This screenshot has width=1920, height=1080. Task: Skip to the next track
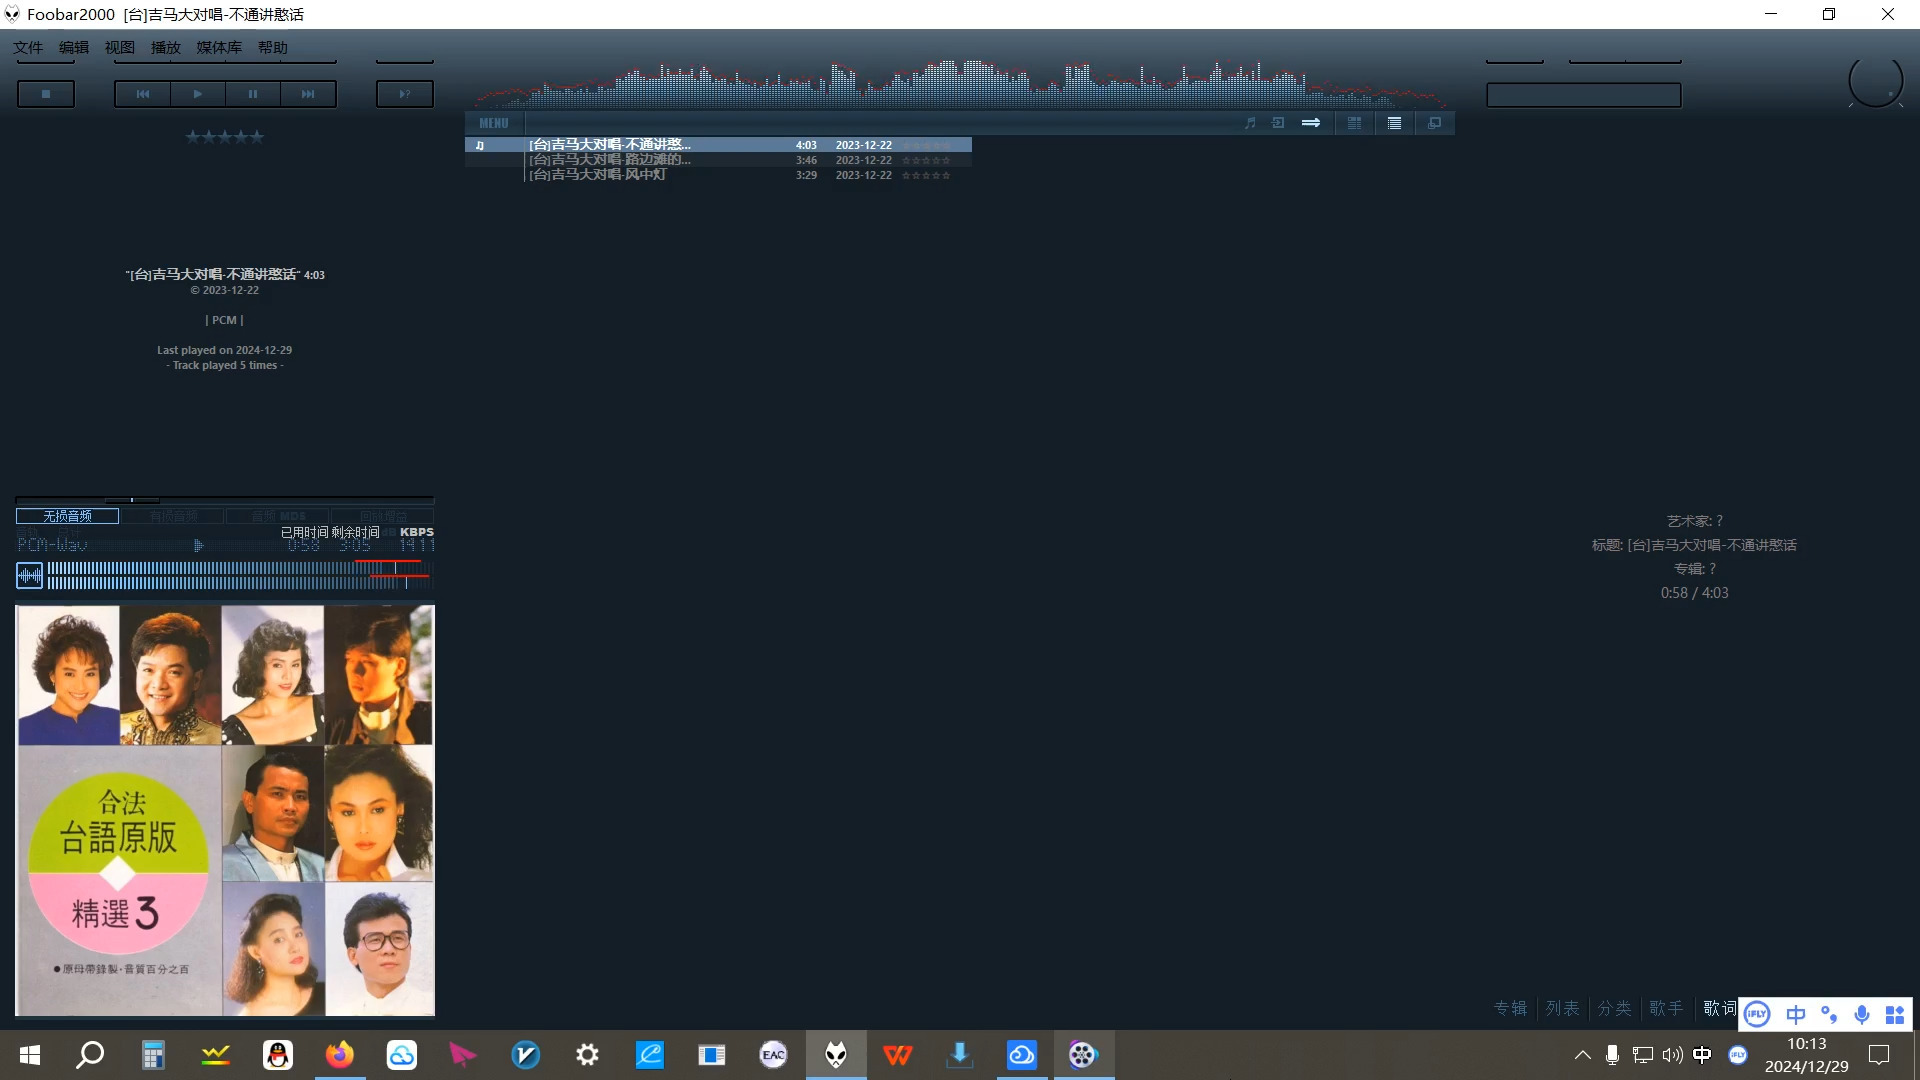point(308,94)
